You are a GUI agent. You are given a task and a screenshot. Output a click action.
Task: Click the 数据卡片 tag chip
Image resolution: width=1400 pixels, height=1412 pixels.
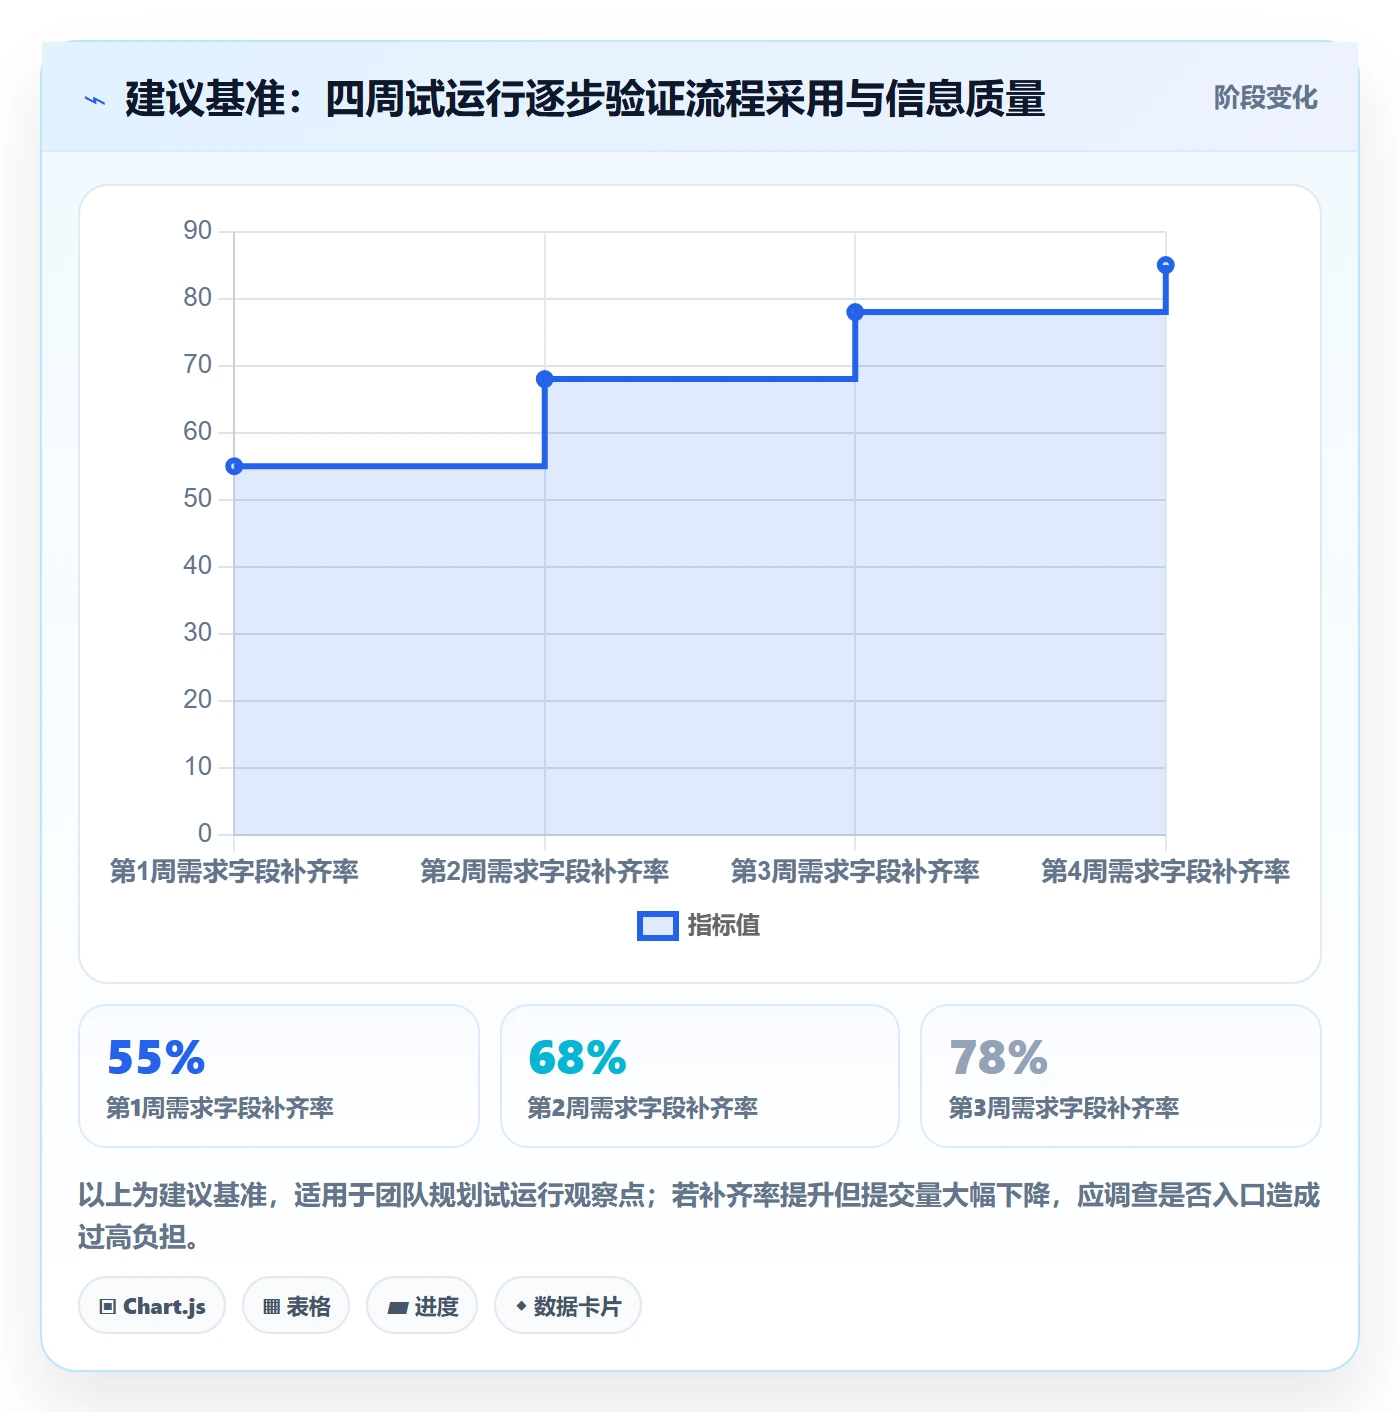tap(568, 1306)
